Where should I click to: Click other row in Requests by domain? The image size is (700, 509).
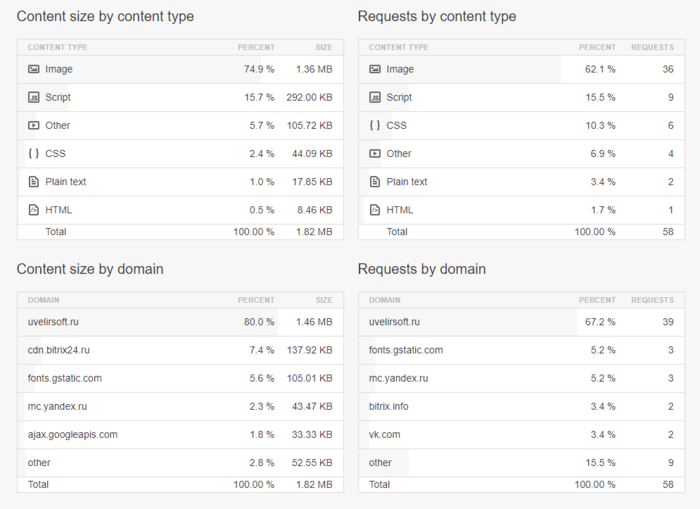click(x=521, y=463)
